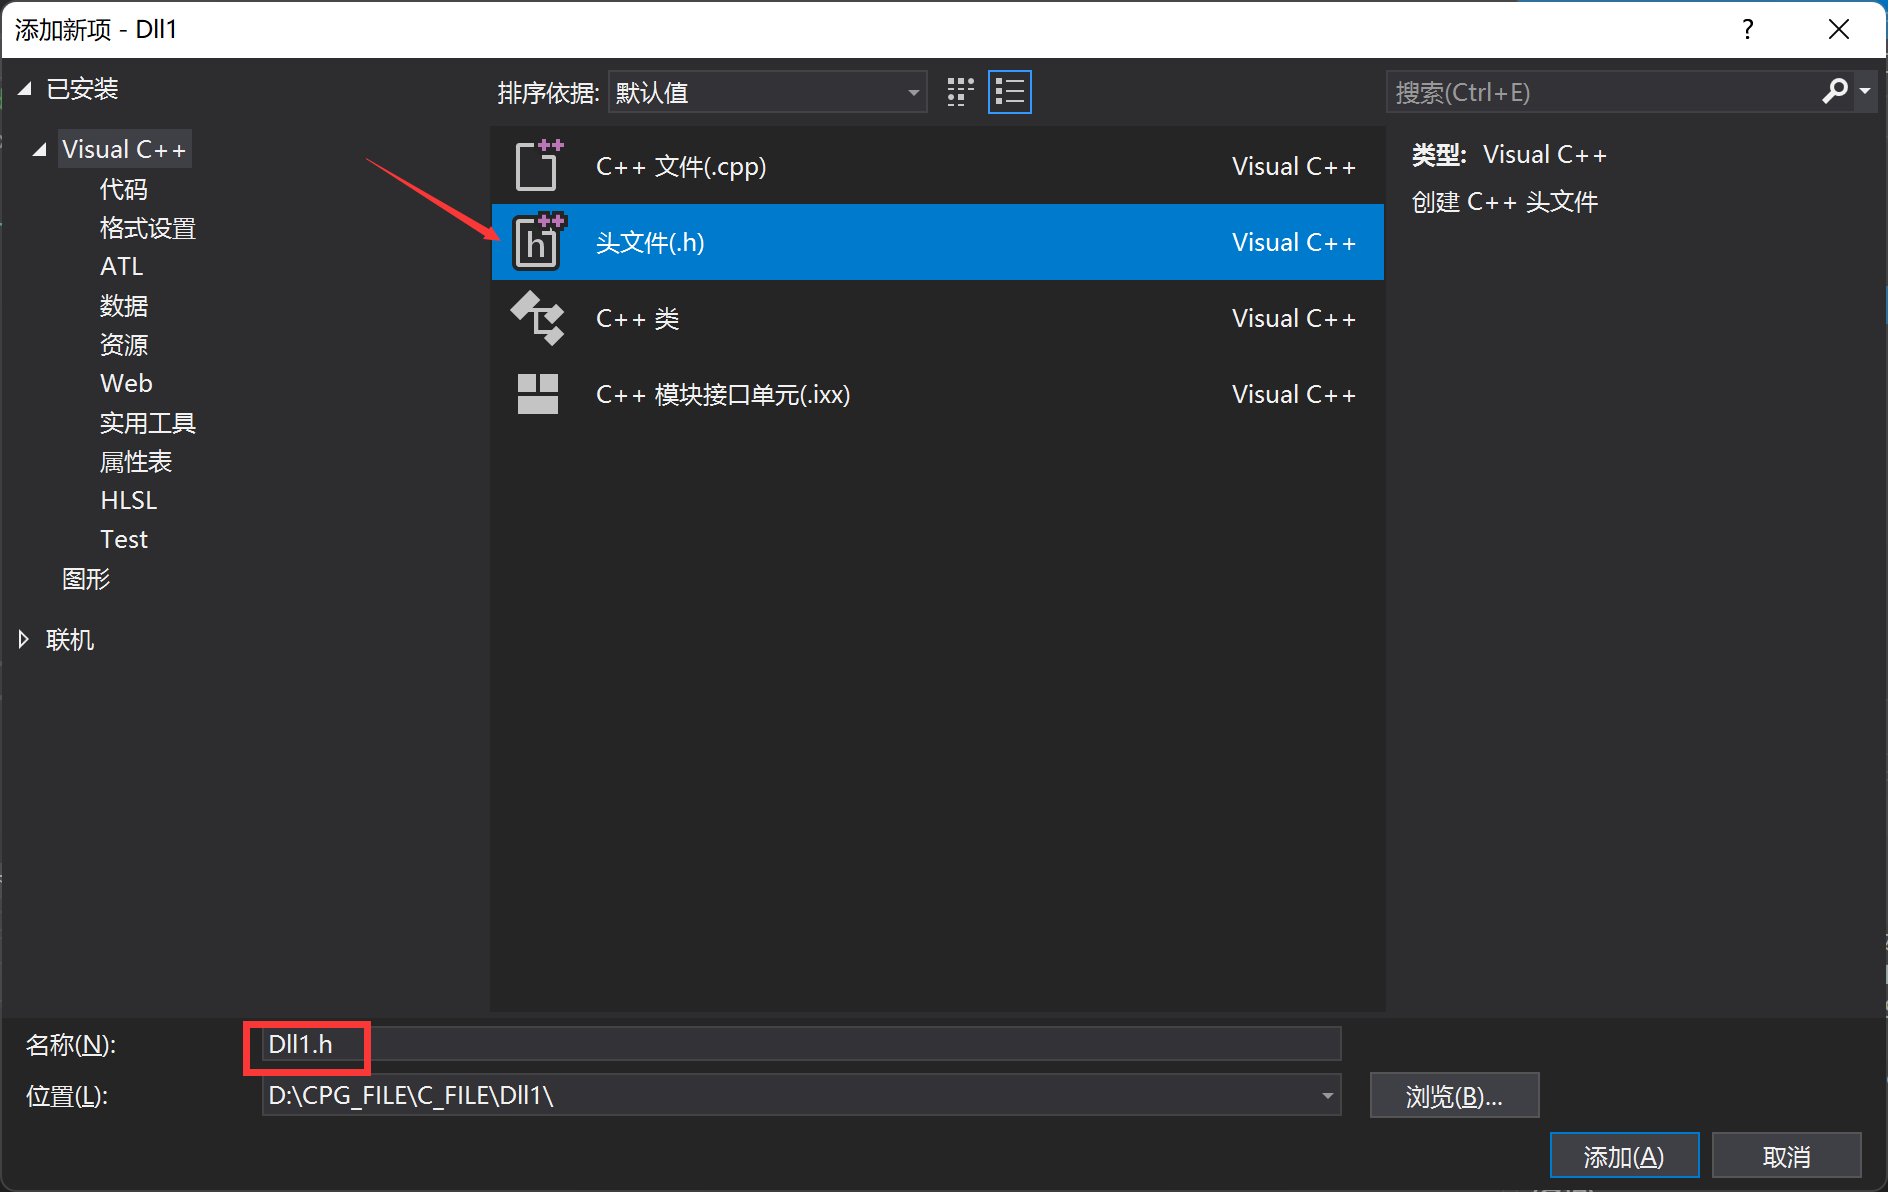Select the HLSL category

click(x=129, y=500)
